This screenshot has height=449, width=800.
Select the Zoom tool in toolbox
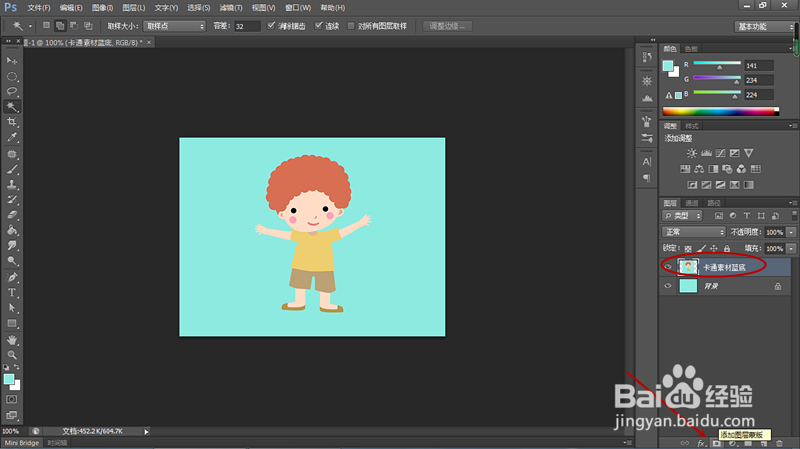coord(12,355)
